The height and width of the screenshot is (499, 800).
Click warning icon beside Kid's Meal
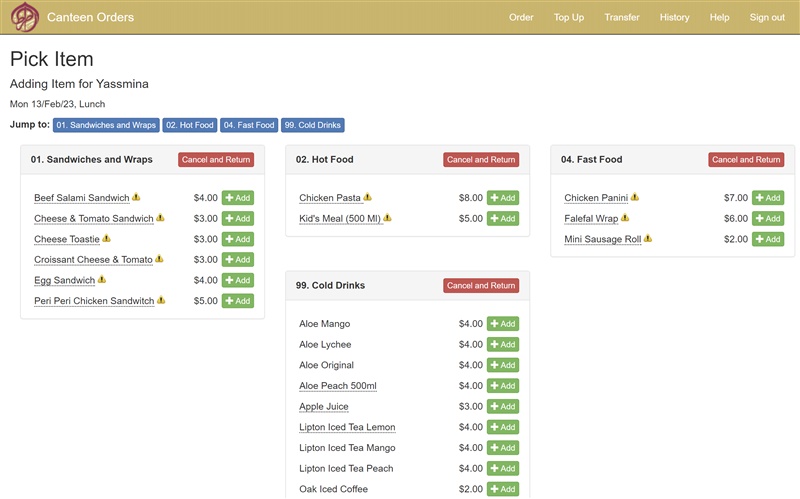pos(387,218)
